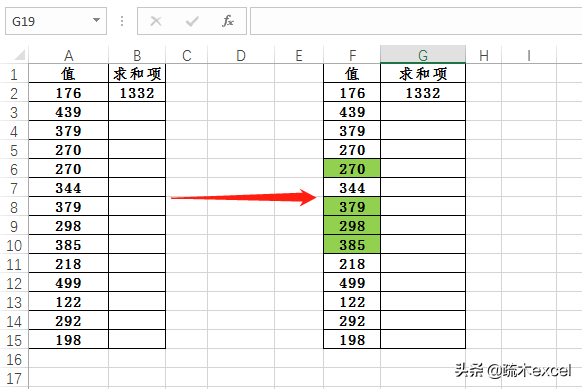Select column D header

(241, 55)
